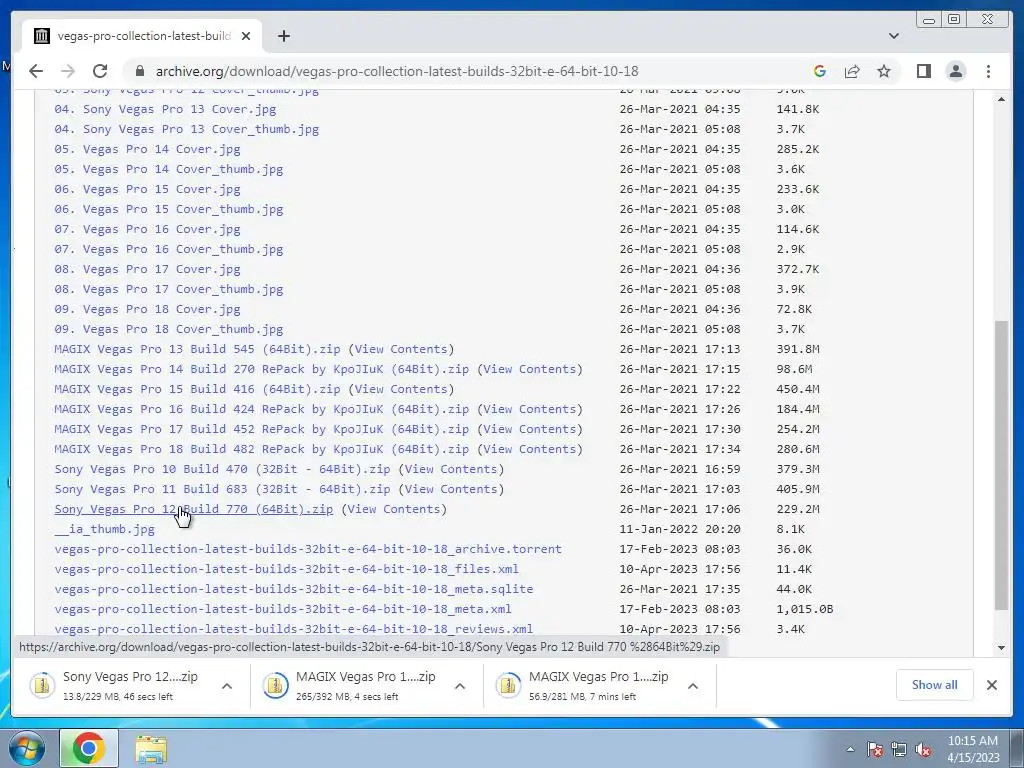
Task: Open the _meta.xml link
Action: click(283, 609)
